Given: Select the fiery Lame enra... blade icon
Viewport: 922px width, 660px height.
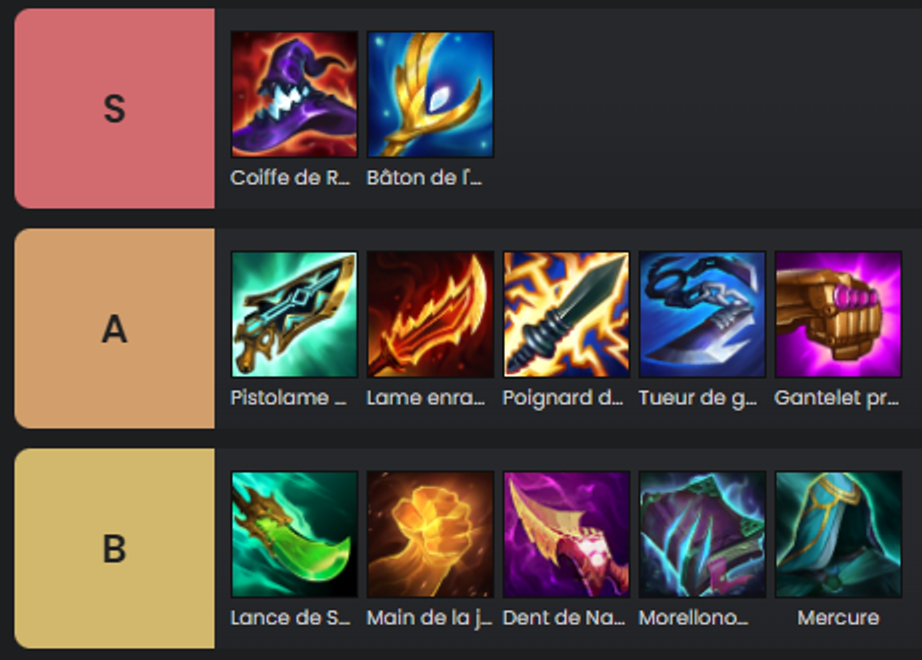Looking at the screenshot, I should coord(430,314).
